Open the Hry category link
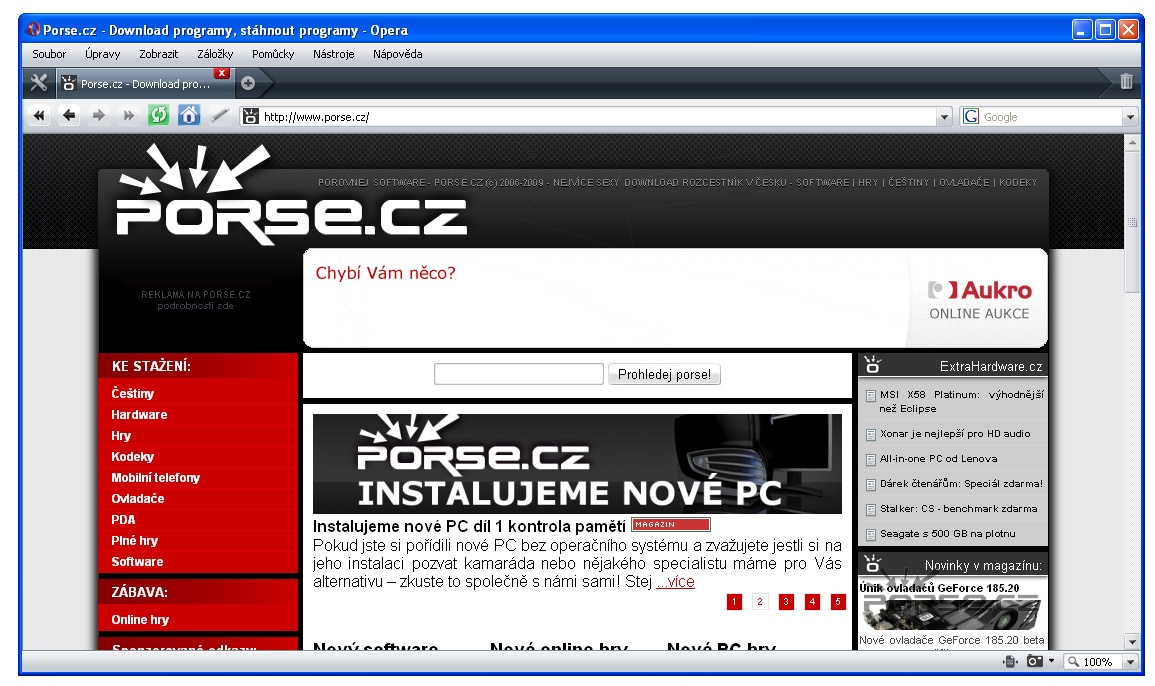Image resolution: width=1155 pixels, height=686 pixels. (x=121, y=435)
